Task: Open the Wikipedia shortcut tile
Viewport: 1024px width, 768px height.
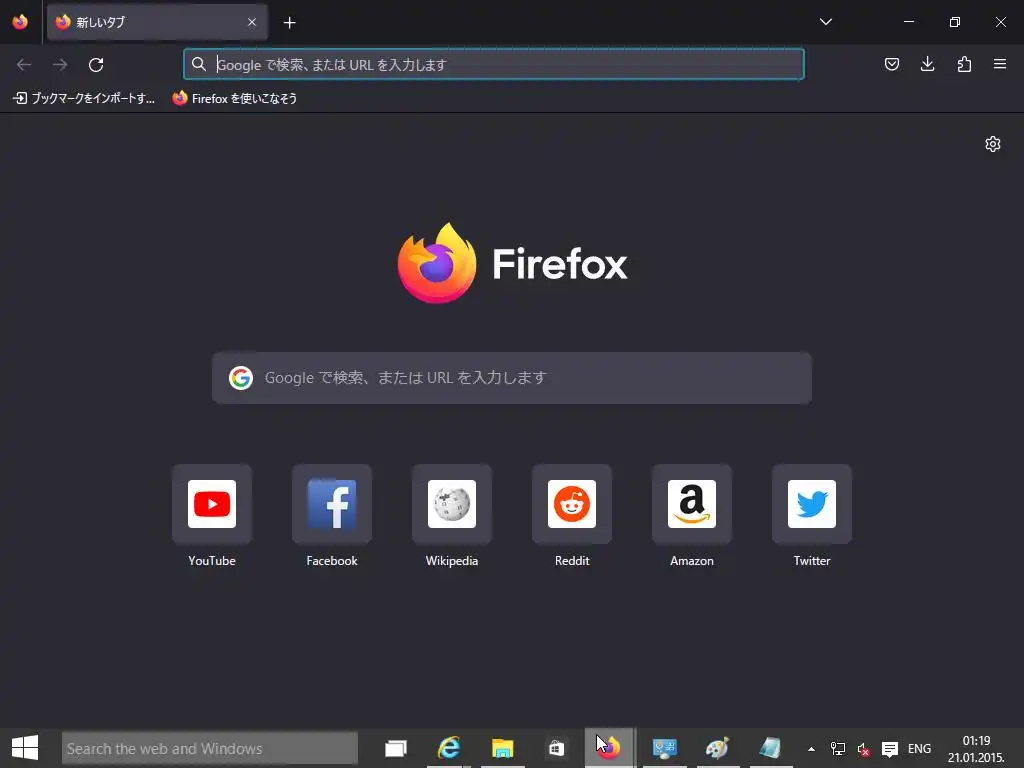Action: click(452, 504)
